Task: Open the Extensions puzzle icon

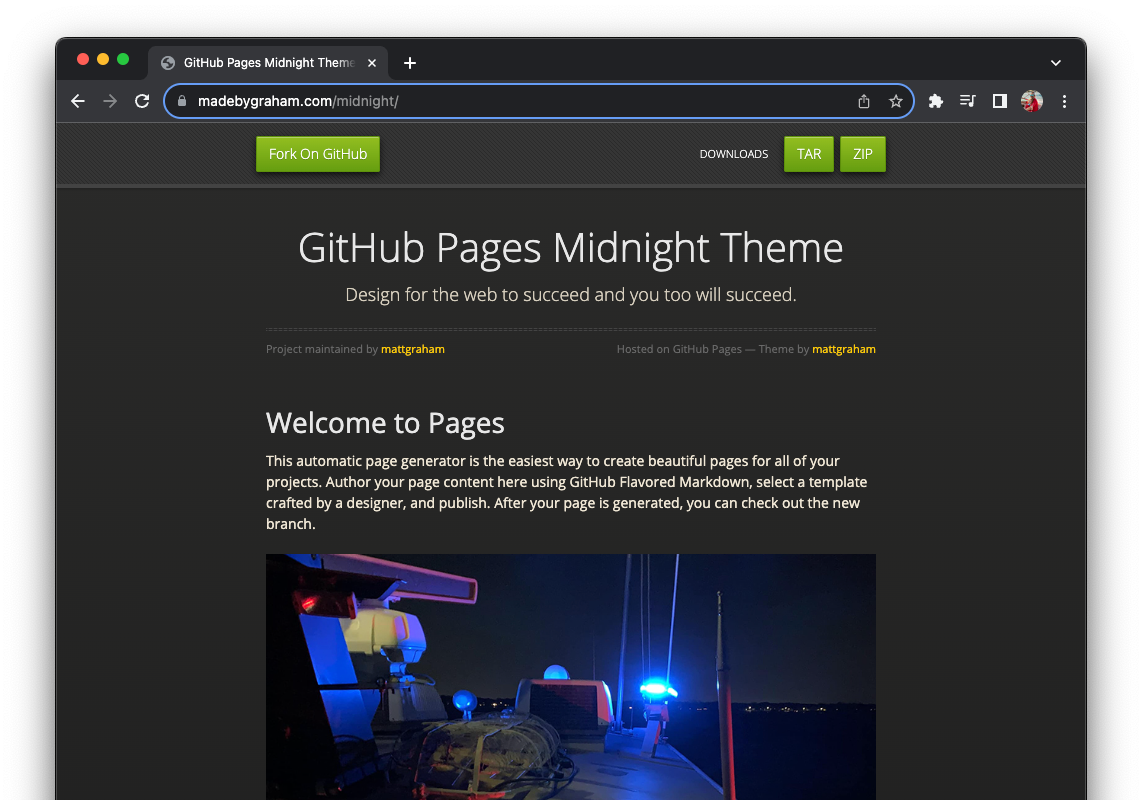Action: (936, 101)
